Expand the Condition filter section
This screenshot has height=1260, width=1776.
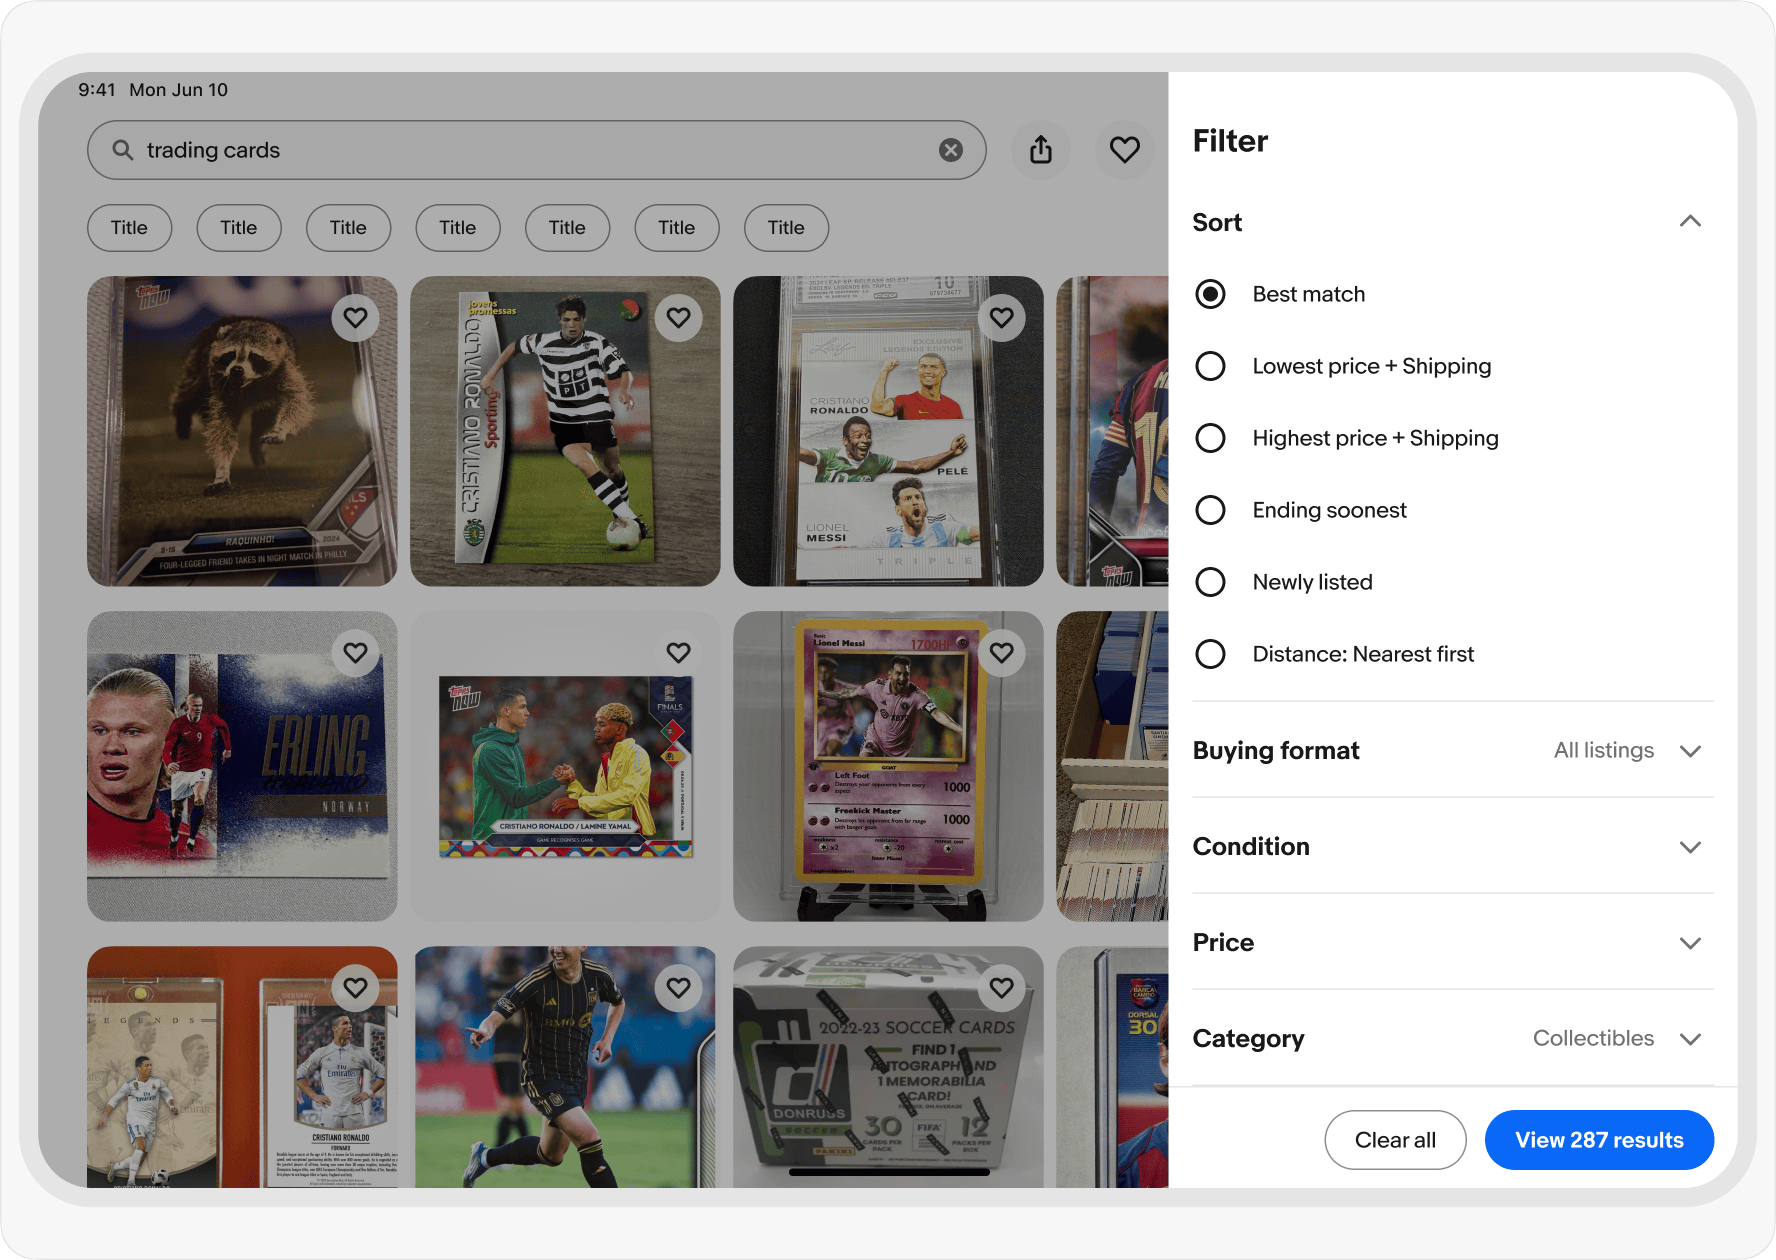click(x=1689, y=847)
